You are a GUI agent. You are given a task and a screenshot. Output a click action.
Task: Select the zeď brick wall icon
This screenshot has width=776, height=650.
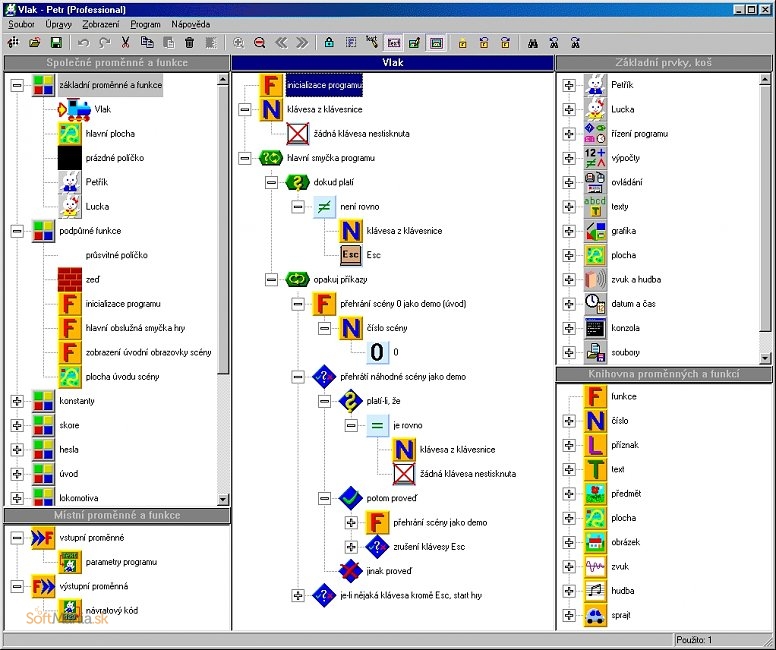point(70,279)
